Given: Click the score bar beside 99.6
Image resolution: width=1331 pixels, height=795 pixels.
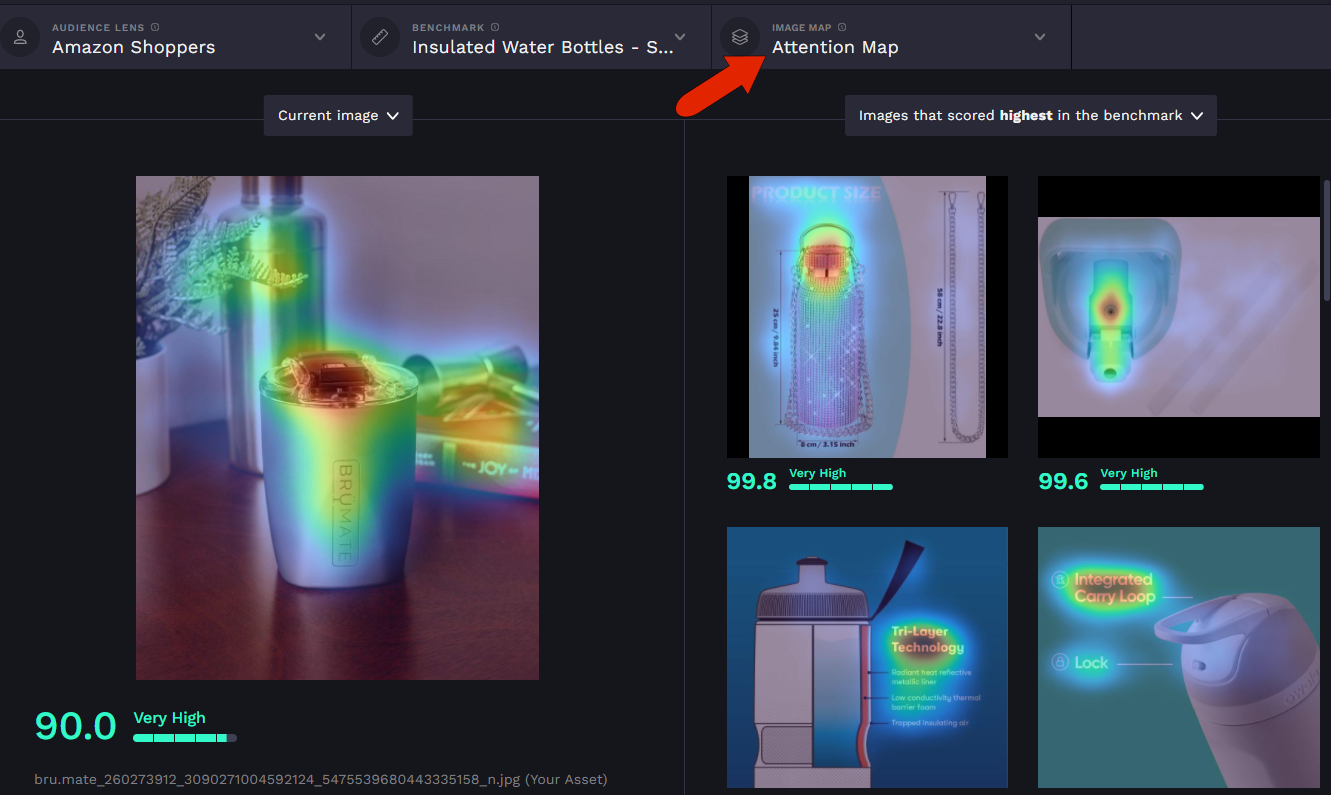Looking at the screenshot, I should coord(1152,487).
